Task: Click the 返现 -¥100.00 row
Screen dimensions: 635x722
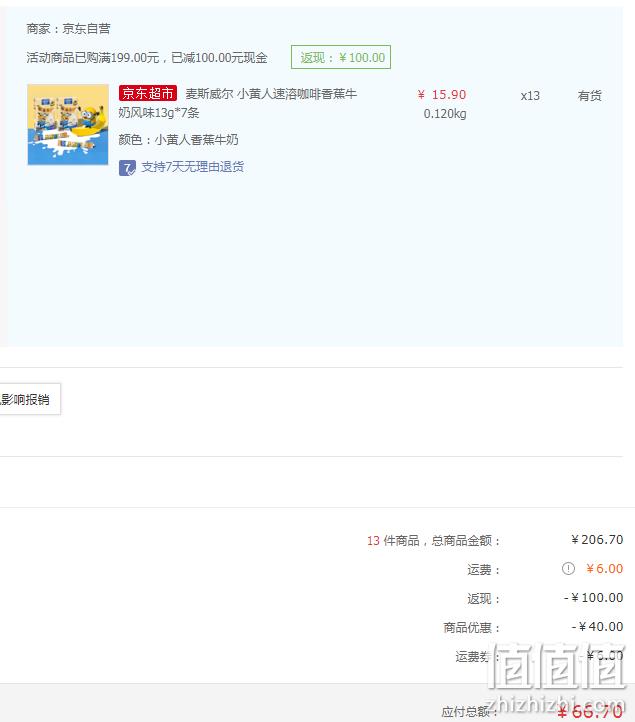Action: [545, 598]
